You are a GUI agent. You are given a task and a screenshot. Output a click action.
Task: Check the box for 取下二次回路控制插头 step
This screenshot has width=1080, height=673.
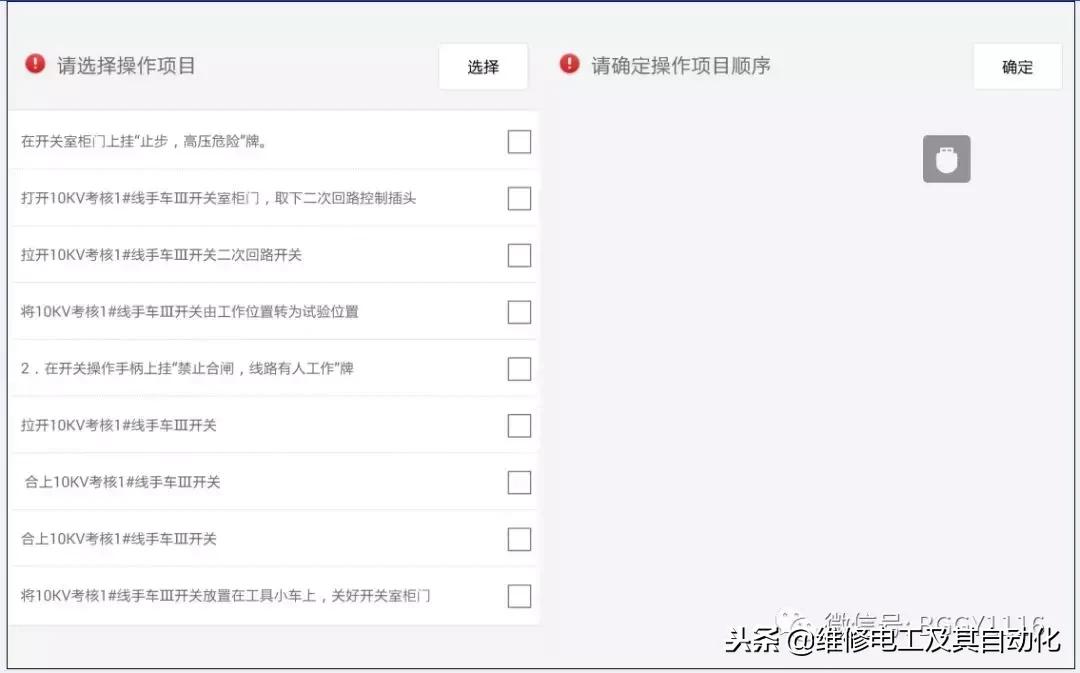(x=519, y=198)
